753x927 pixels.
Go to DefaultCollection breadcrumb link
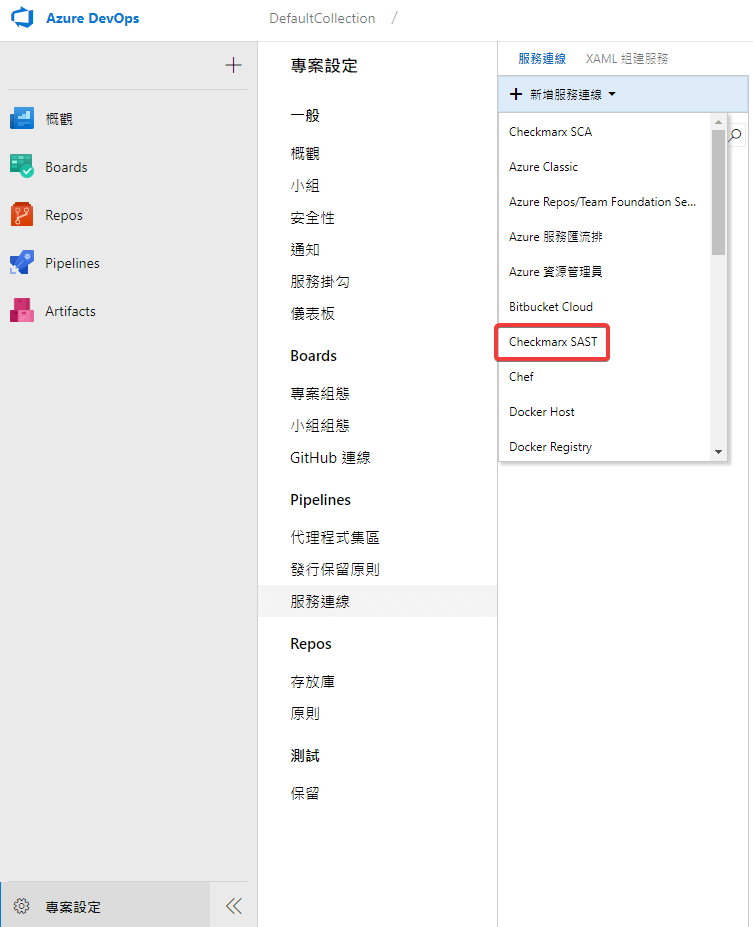click(x=322, y=19)
